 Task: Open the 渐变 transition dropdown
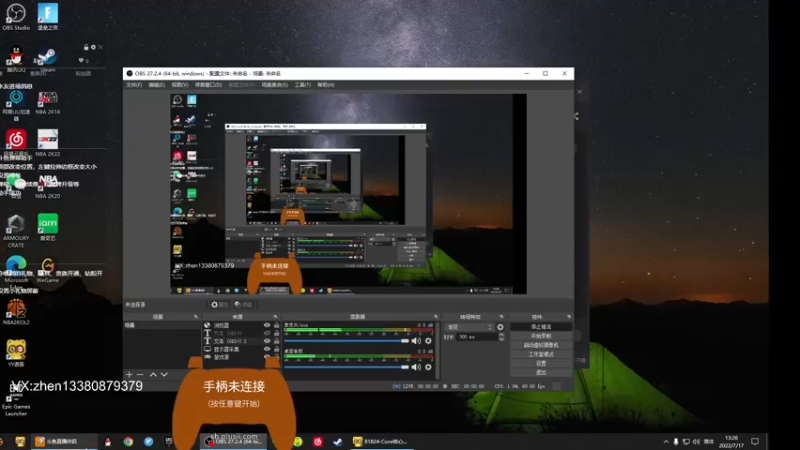[469, 327]
